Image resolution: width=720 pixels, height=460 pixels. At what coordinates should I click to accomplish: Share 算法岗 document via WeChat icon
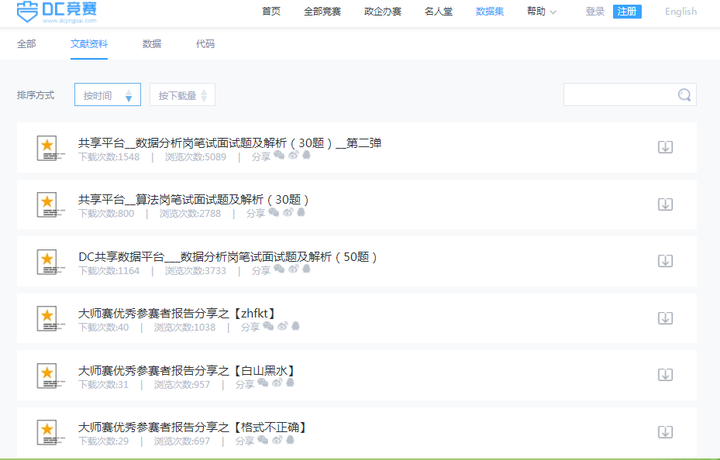click(x=274, y=212)
